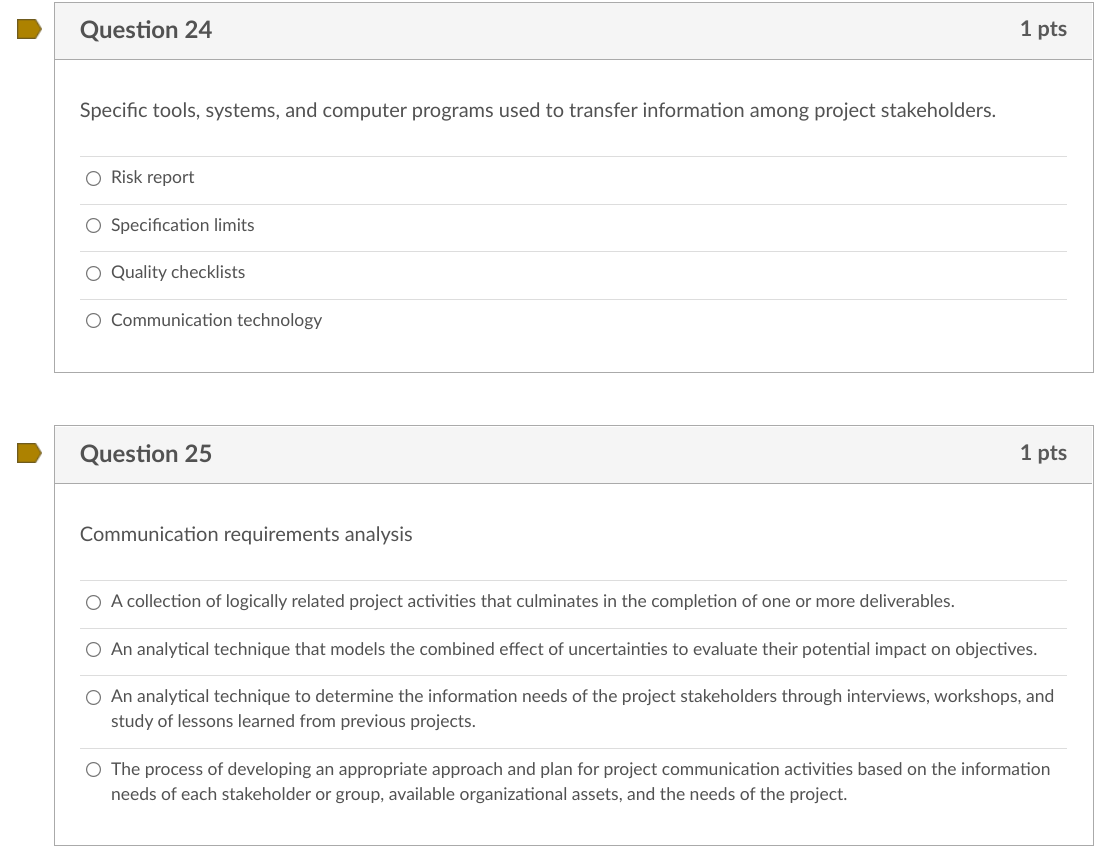Select radio for interviews and workshops technique

93,697
